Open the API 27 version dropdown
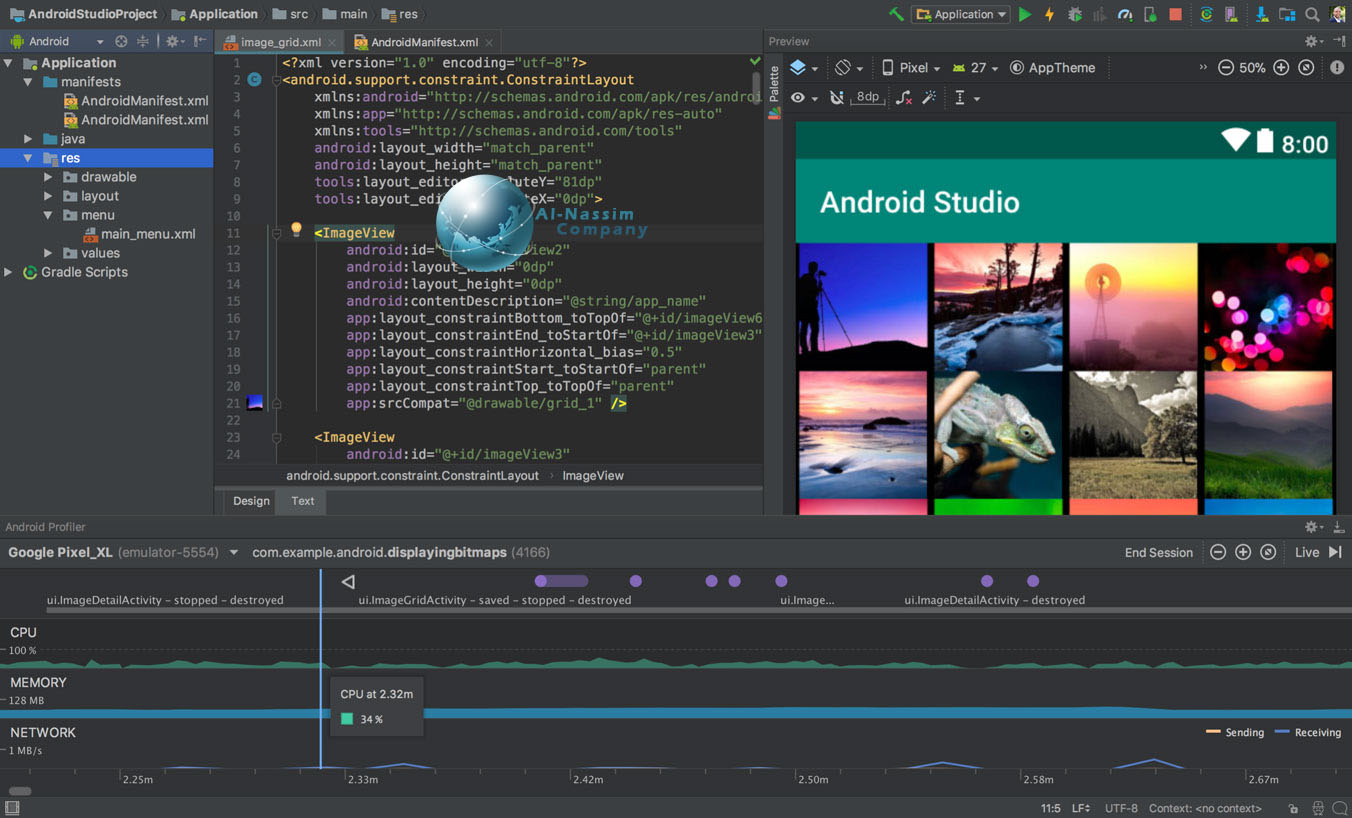The image size is (1352, 818). pos(975,68)
